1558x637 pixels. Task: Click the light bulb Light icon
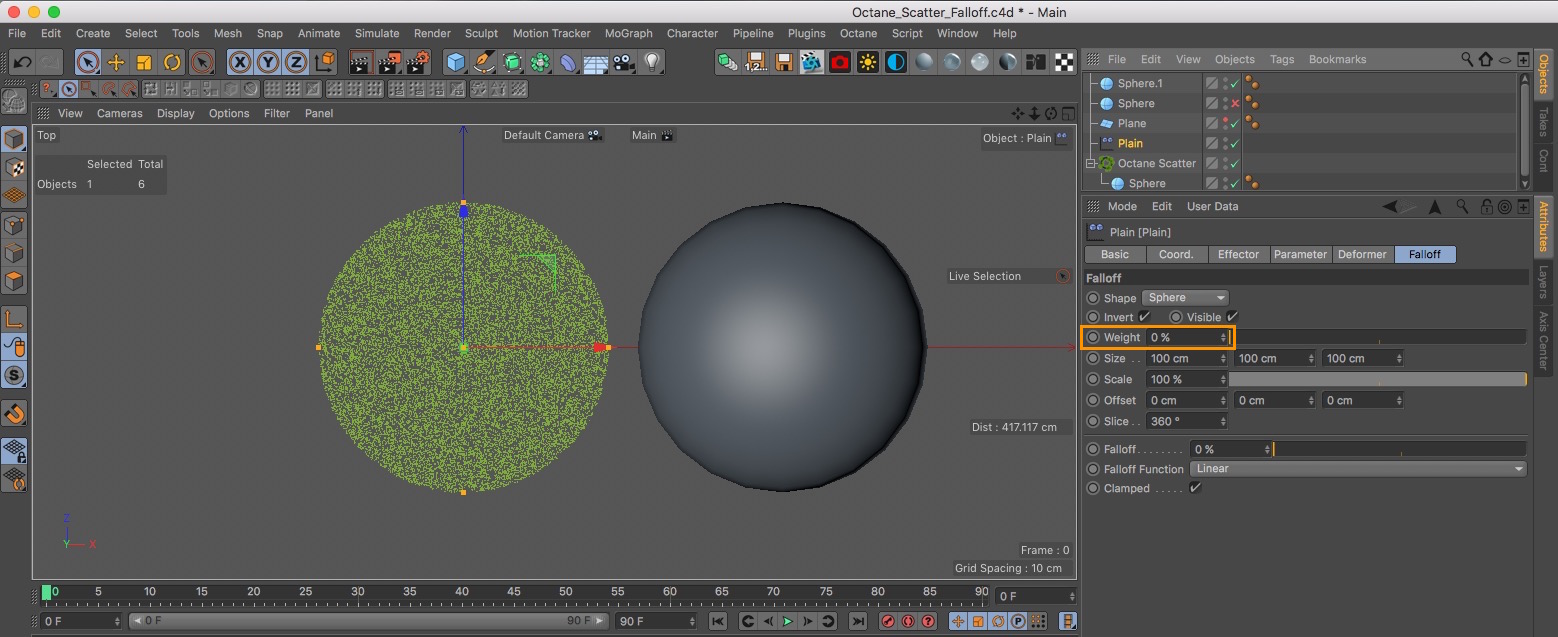point(652,62)
